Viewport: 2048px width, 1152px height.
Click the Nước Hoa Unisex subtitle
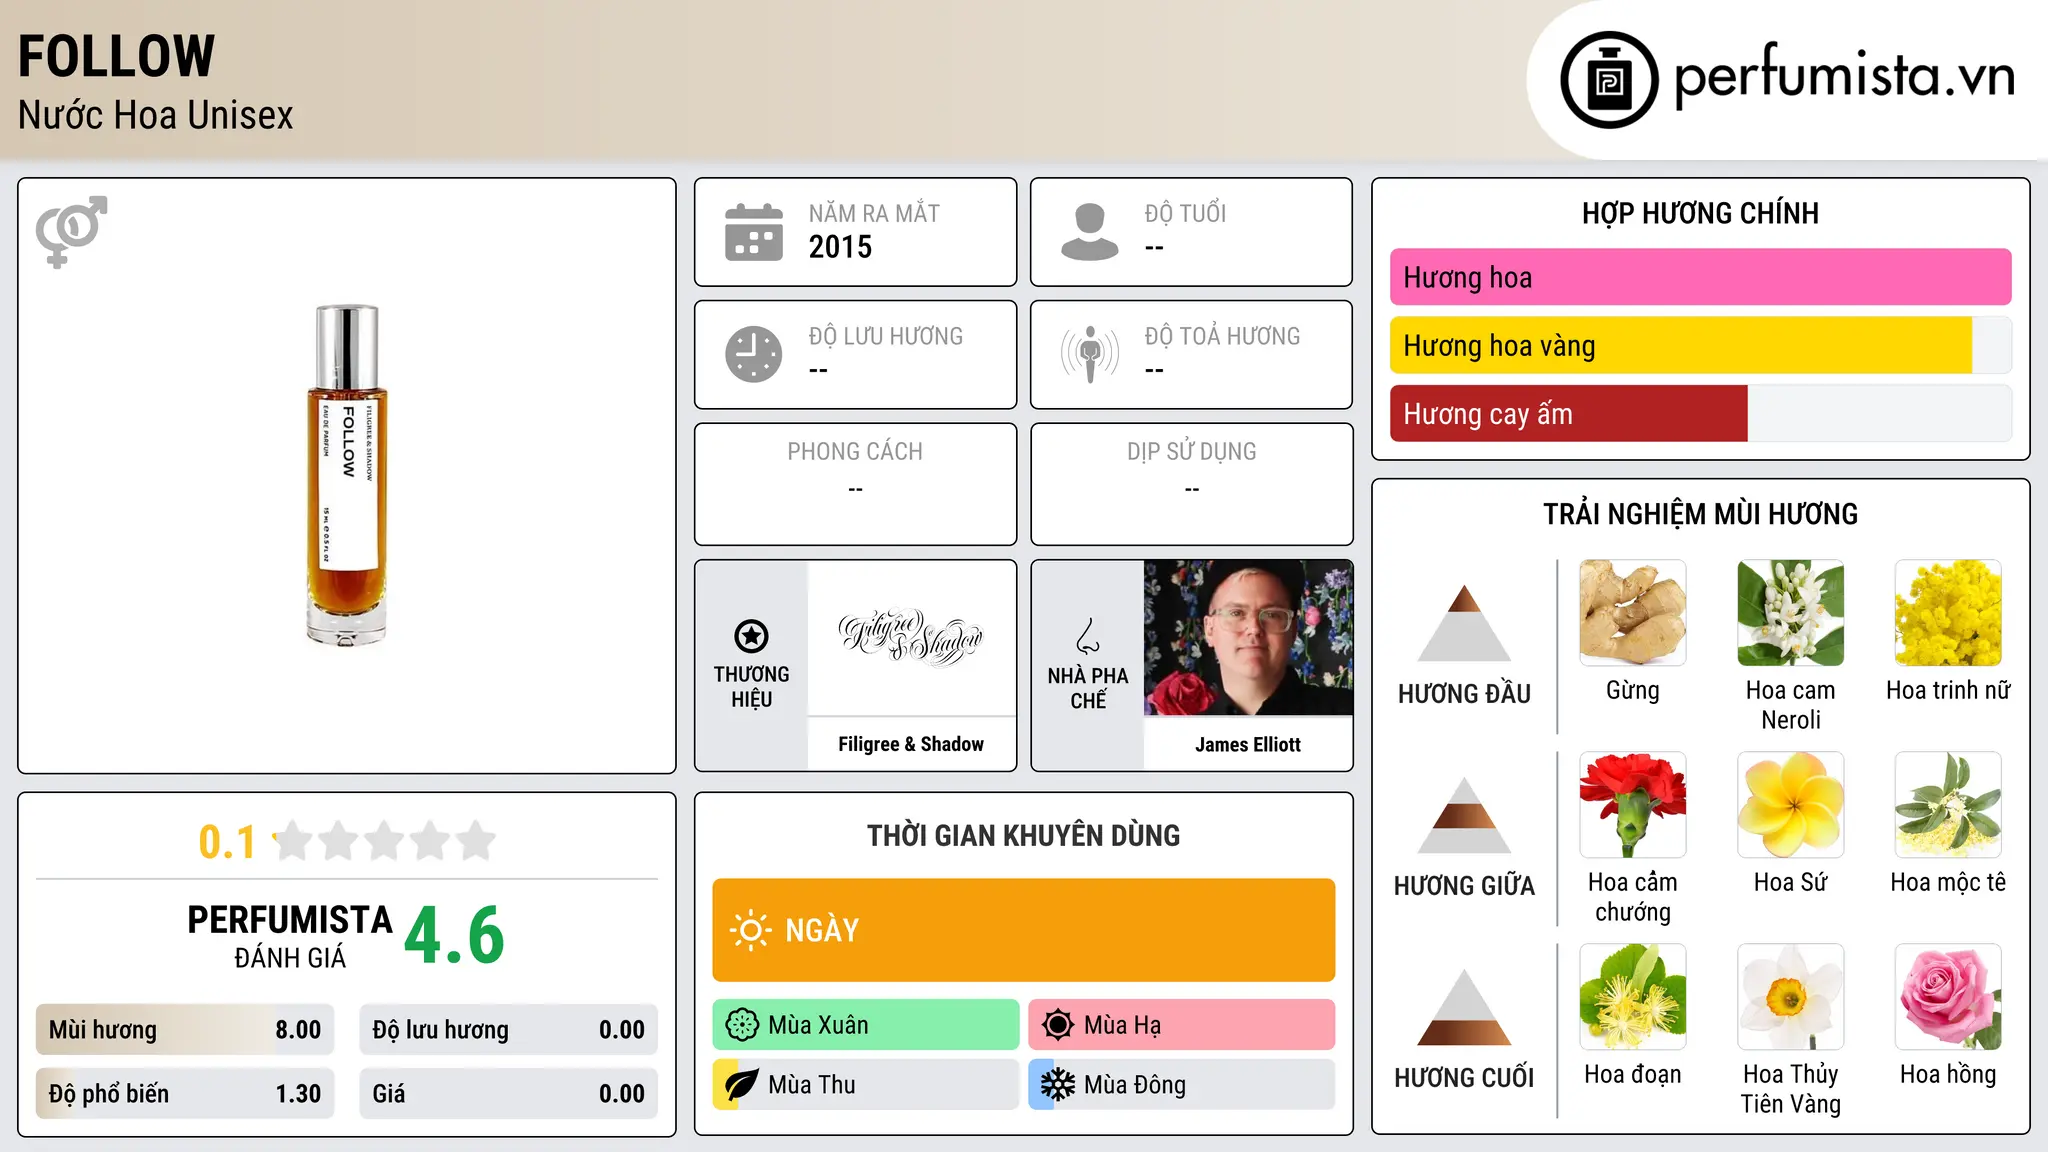click(155, 115)
